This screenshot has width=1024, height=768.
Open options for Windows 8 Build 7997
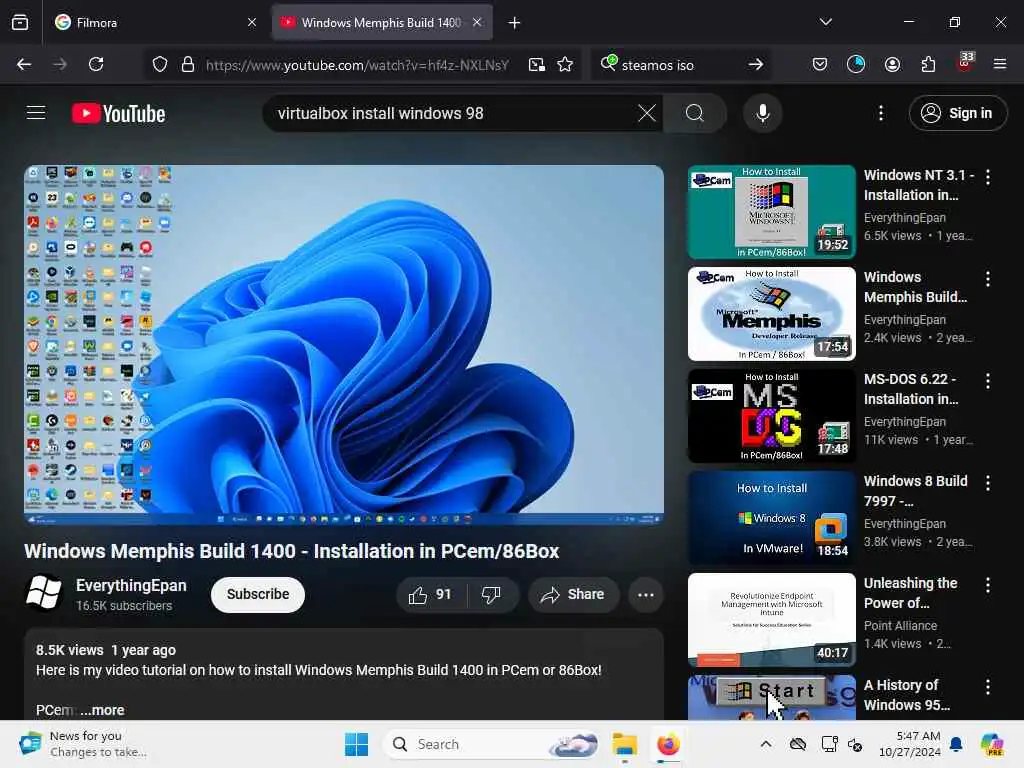click(988, 483)
